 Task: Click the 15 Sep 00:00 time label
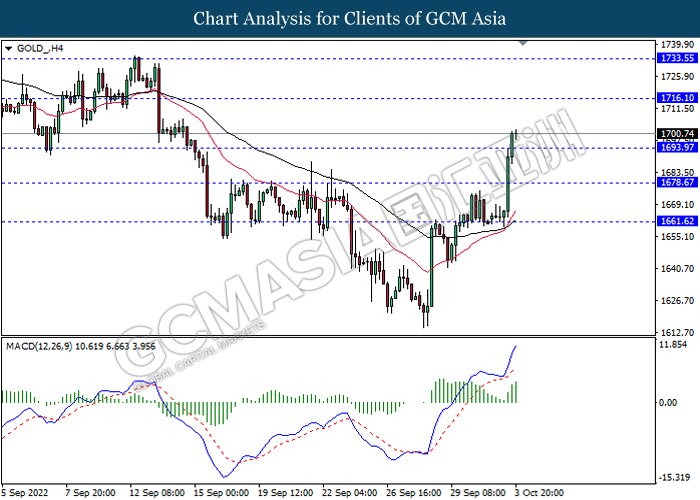[x=221, y=493]
